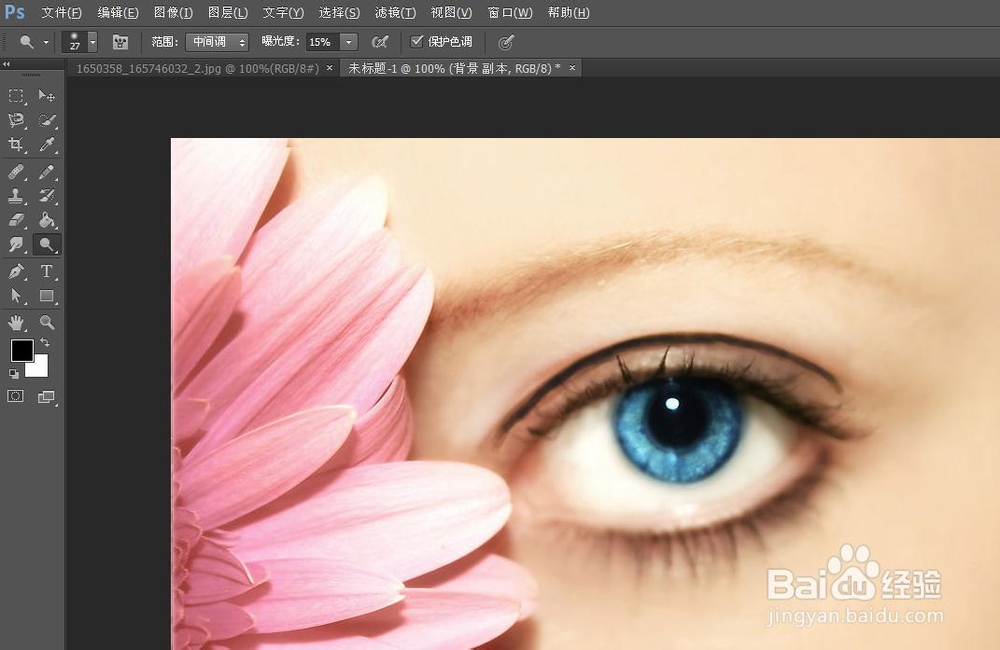Enable the 保护色调 checkbox
1000x650 pixels.
[418, 42]
